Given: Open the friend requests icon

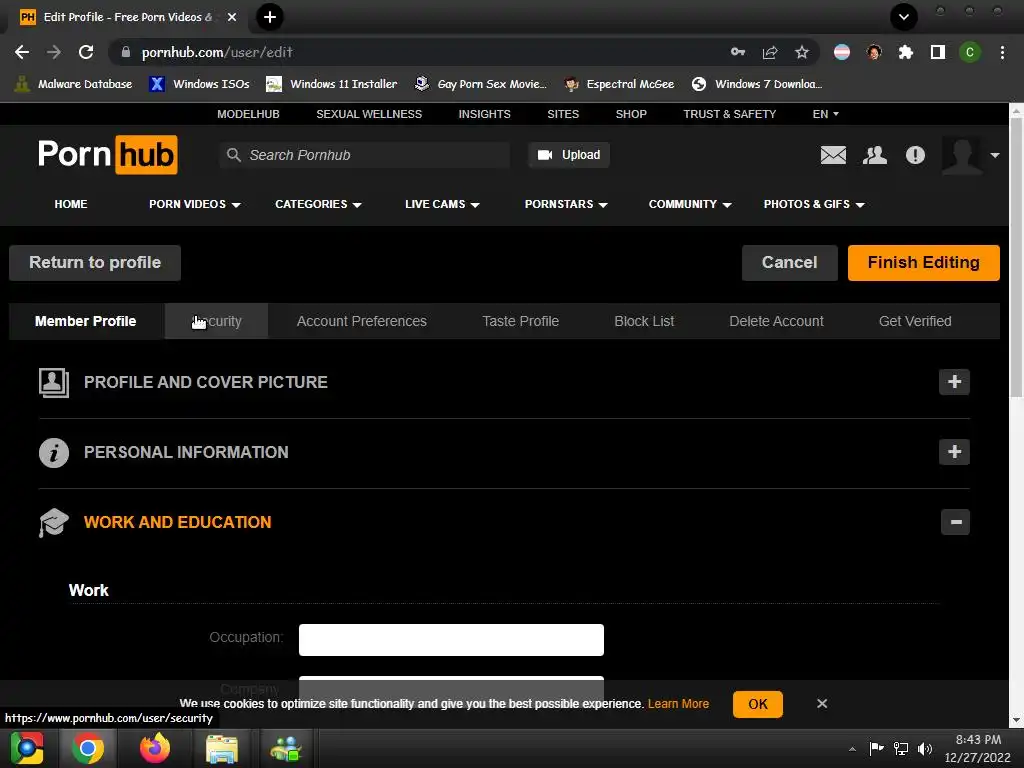Looking at the screenshot, I should 874,155.
